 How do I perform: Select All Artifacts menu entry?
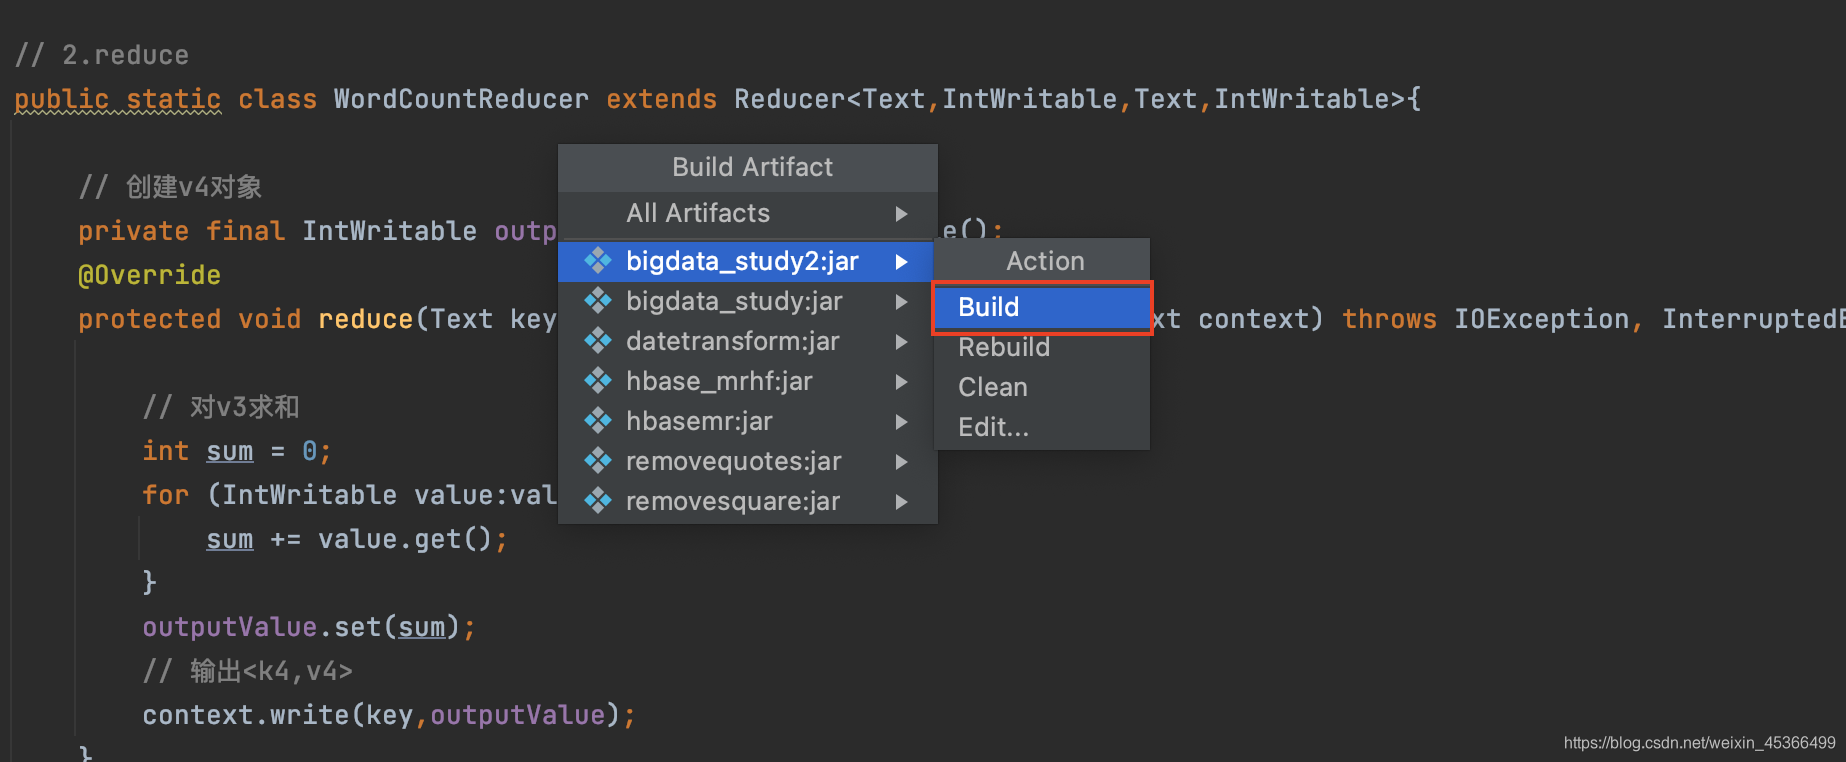tap(748, 213)
